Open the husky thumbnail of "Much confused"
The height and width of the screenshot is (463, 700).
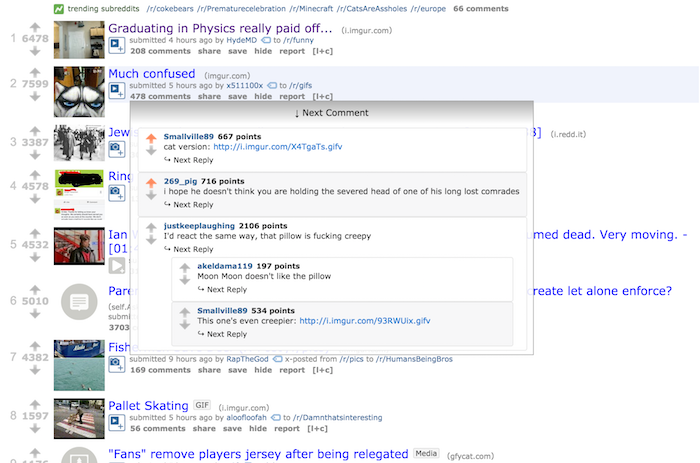pos(79,92)
